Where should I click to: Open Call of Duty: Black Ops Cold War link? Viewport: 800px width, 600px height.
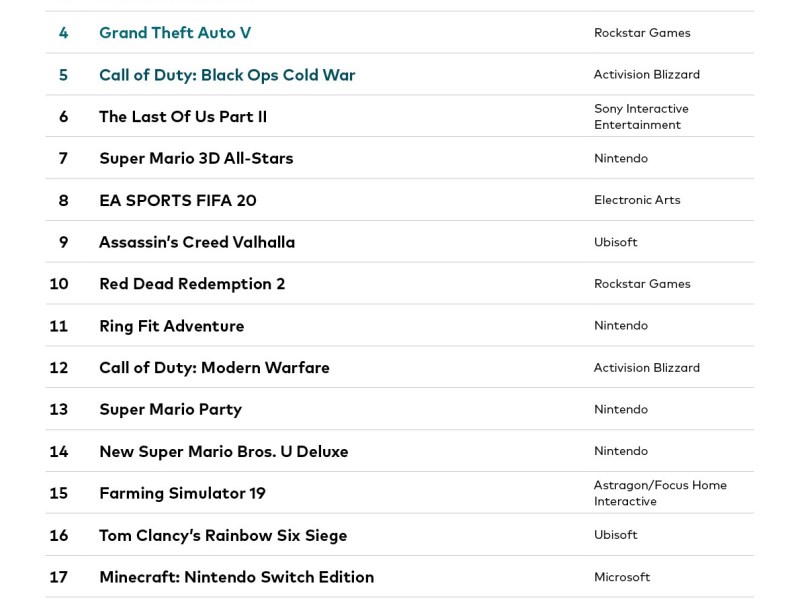point(227,75)
